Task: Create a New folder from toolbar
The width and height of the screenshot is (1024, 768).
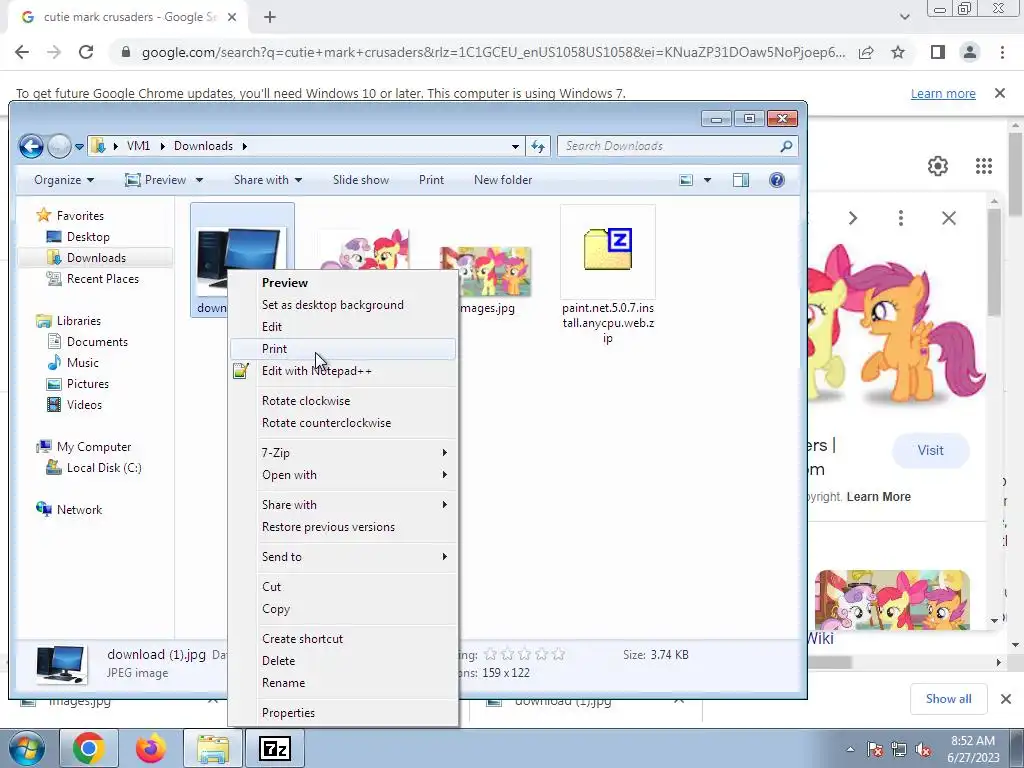Action: click(503, 180)
